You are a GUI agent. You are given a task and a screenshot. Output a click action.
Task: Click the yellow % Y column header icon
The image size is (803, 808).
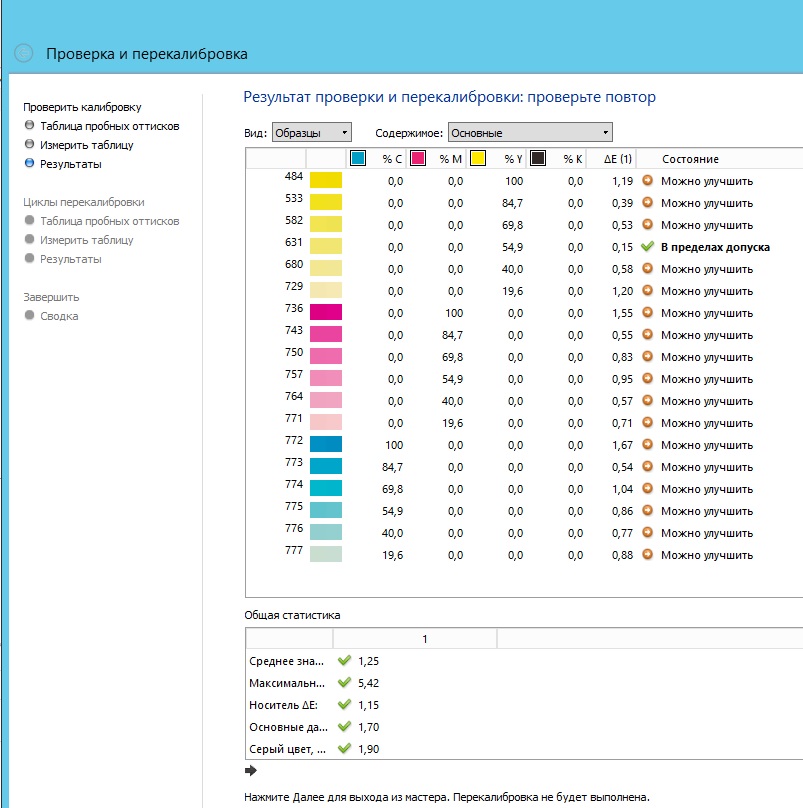(478, 159)
